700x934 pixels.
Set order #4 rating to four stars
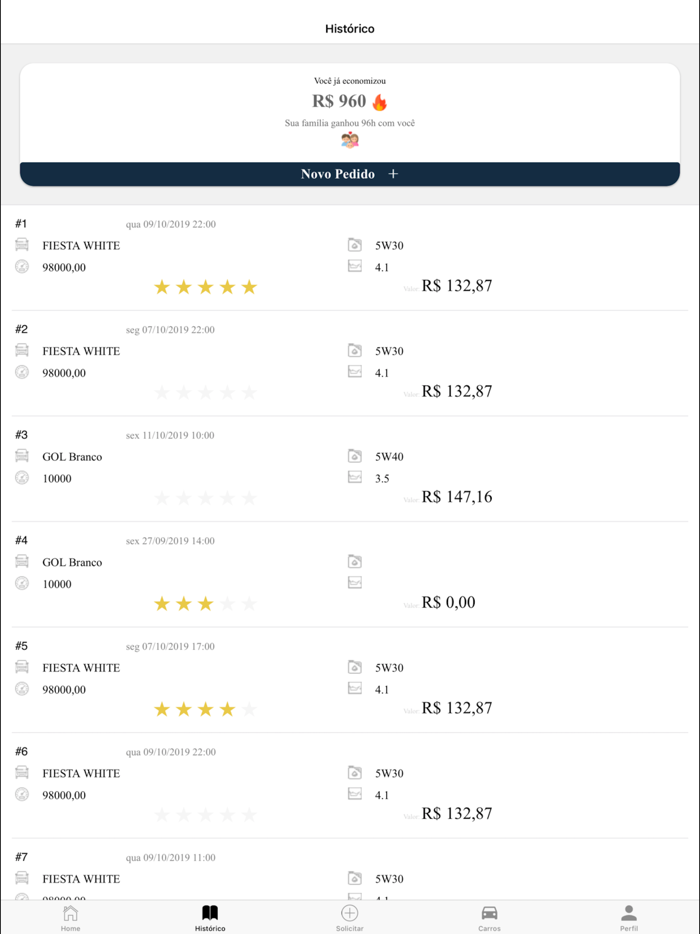227,604
